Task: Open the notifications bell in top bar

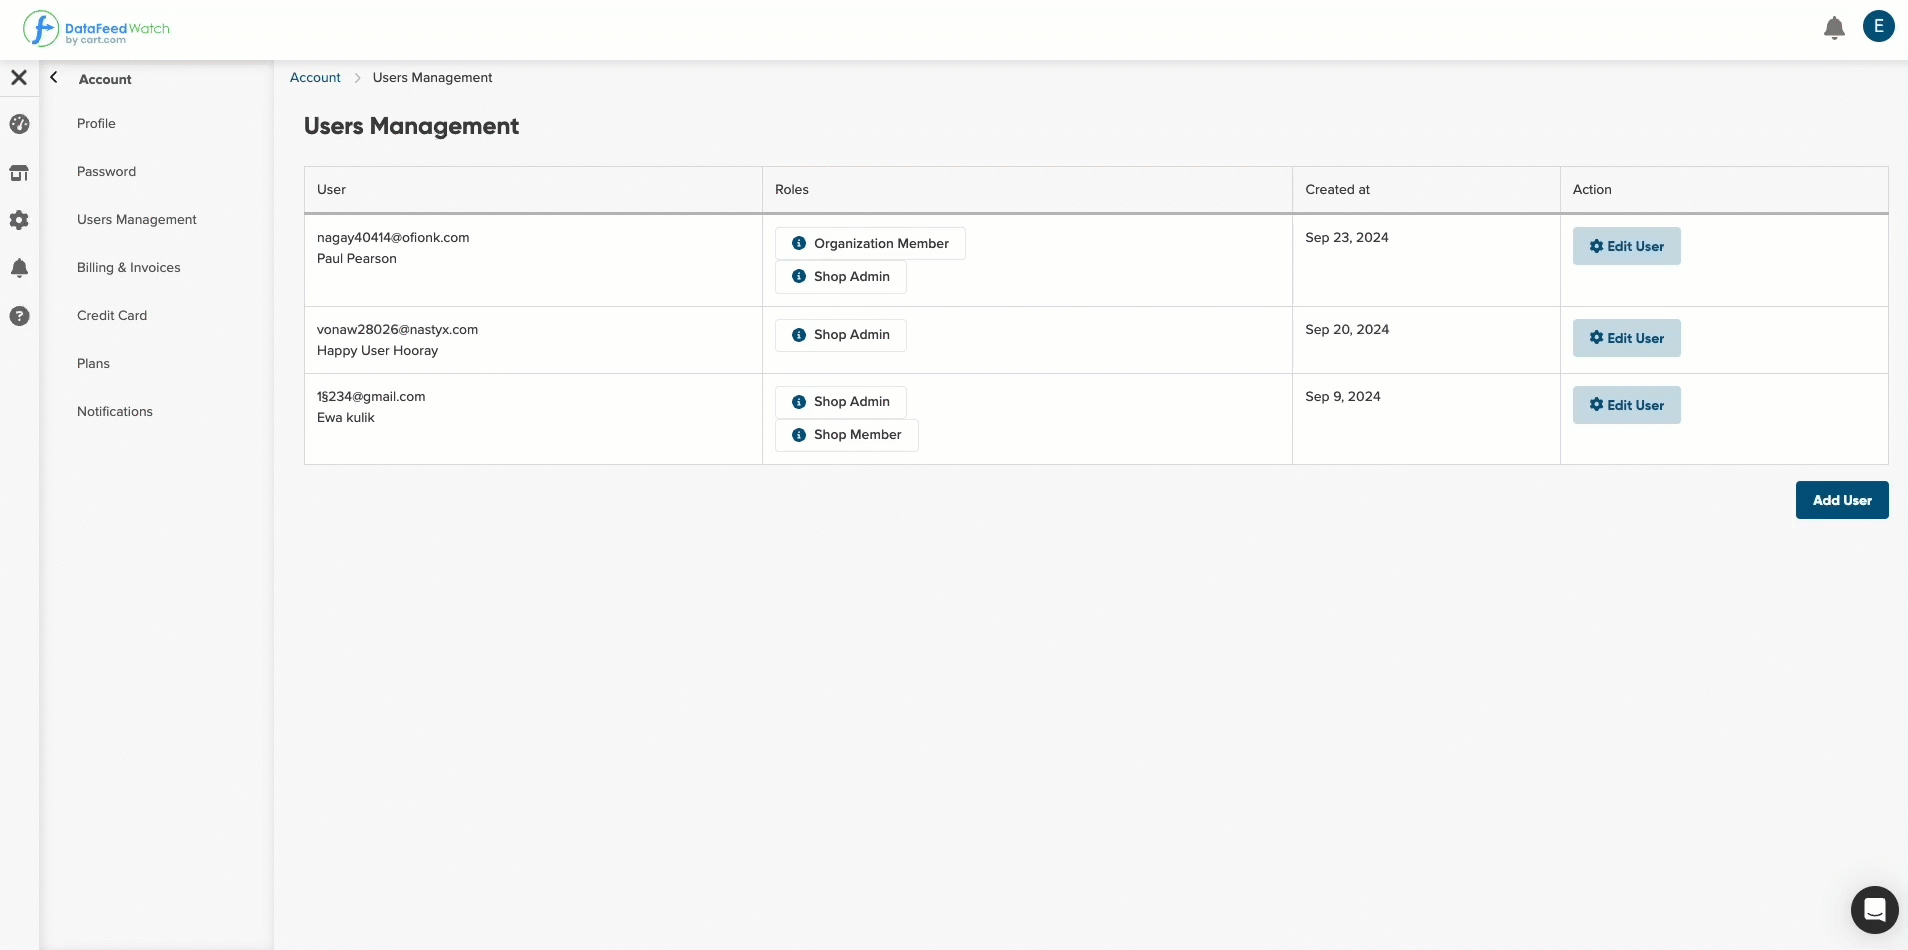Action: coord(1834,28)
